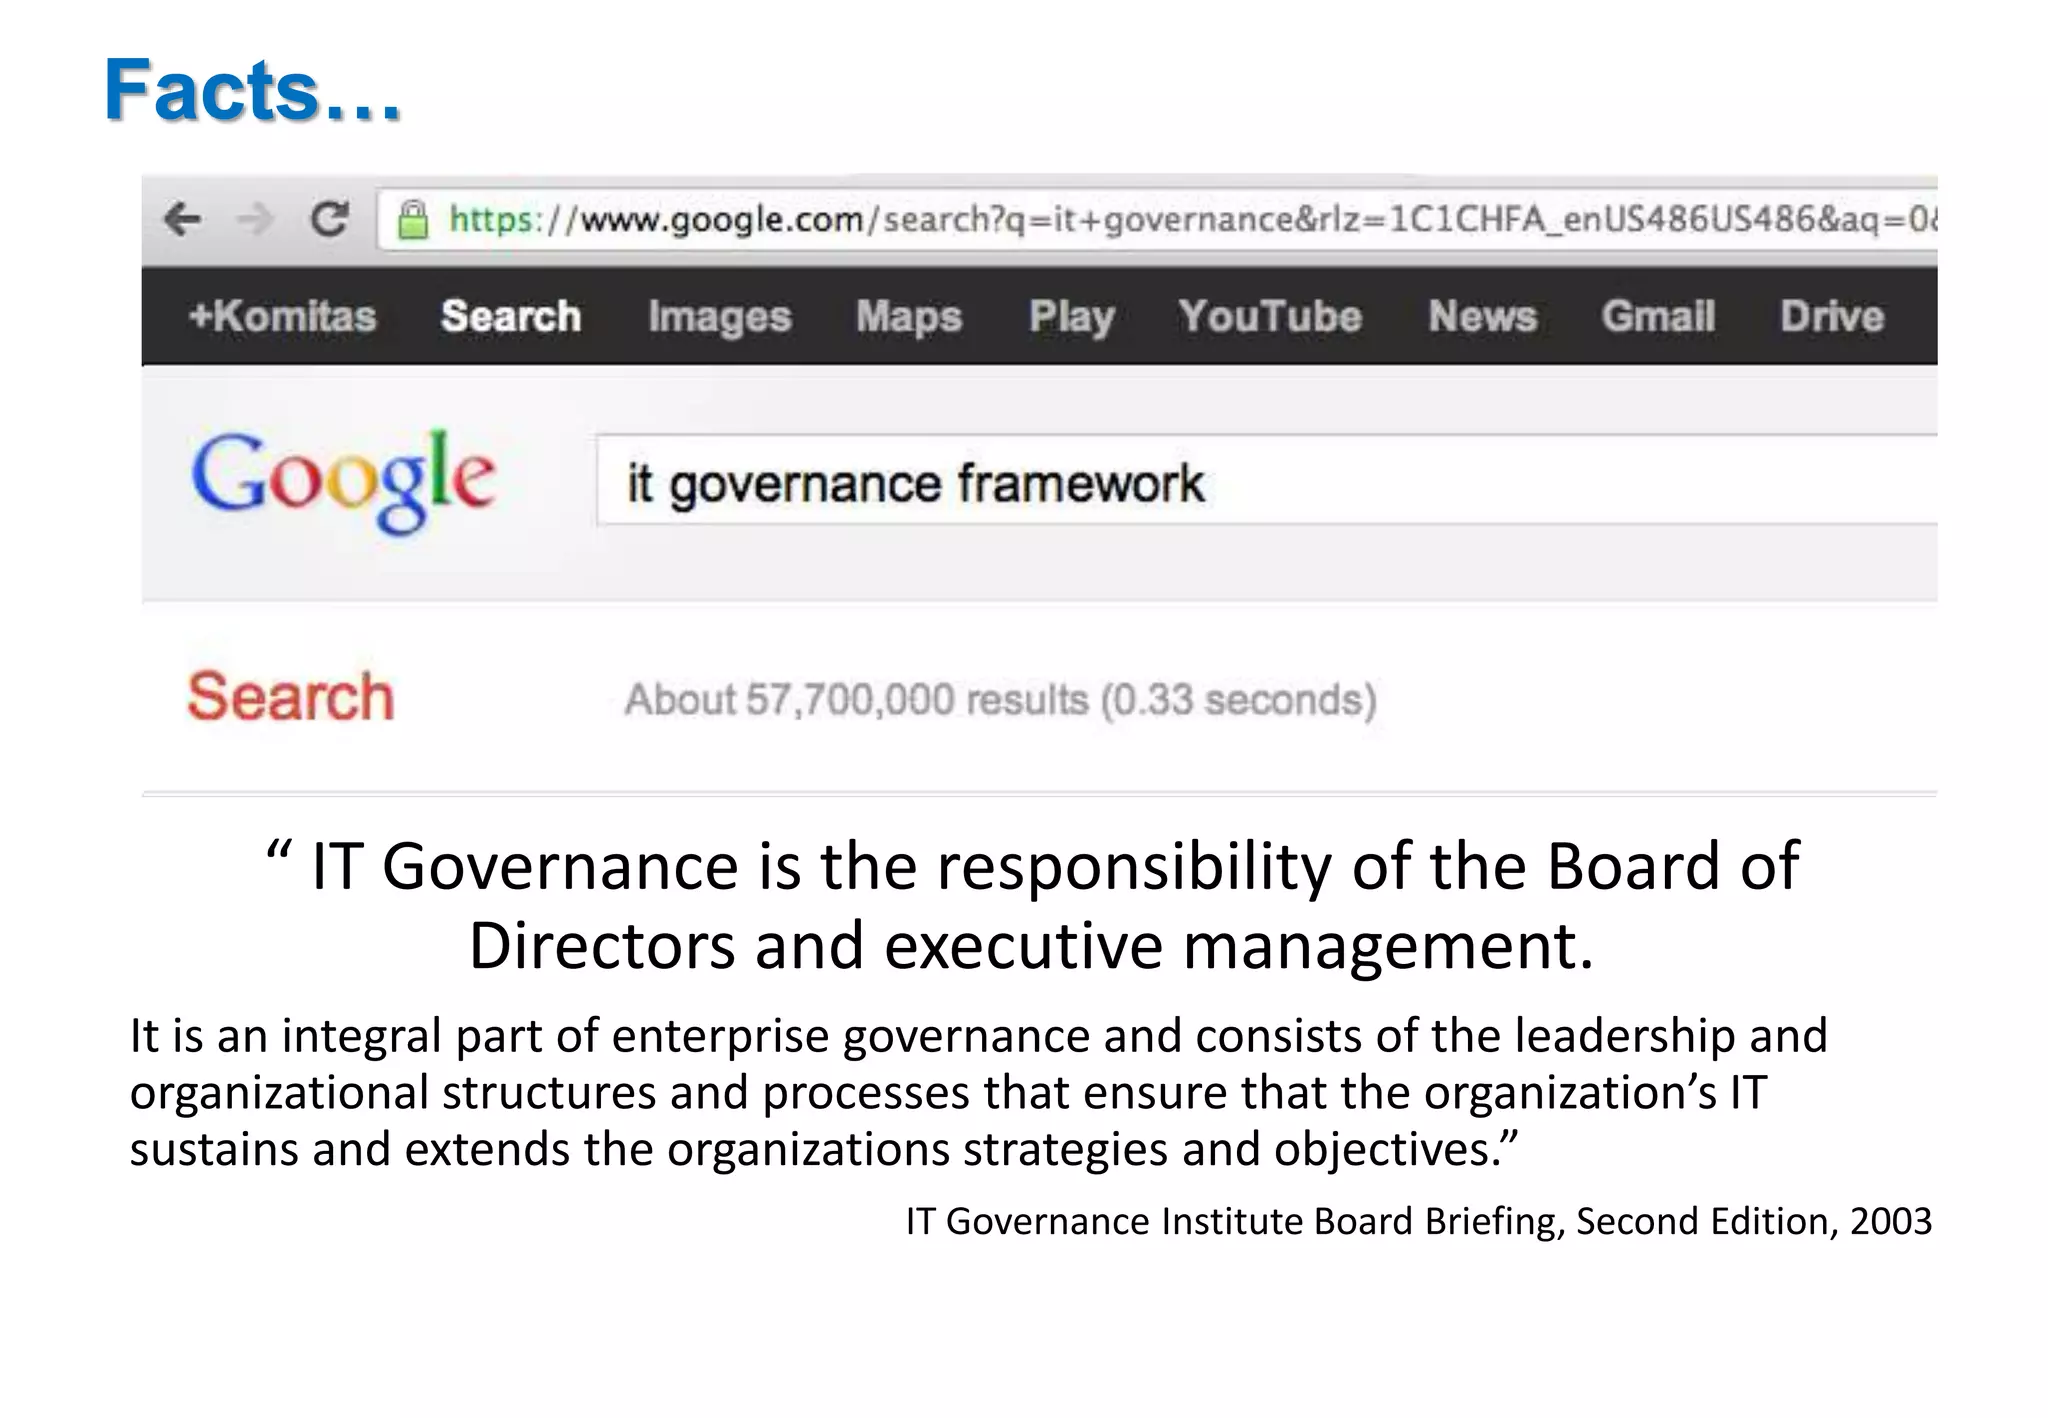Click the browser back arrow
The image size is (2048, 1418).
[x=182, y=218]
